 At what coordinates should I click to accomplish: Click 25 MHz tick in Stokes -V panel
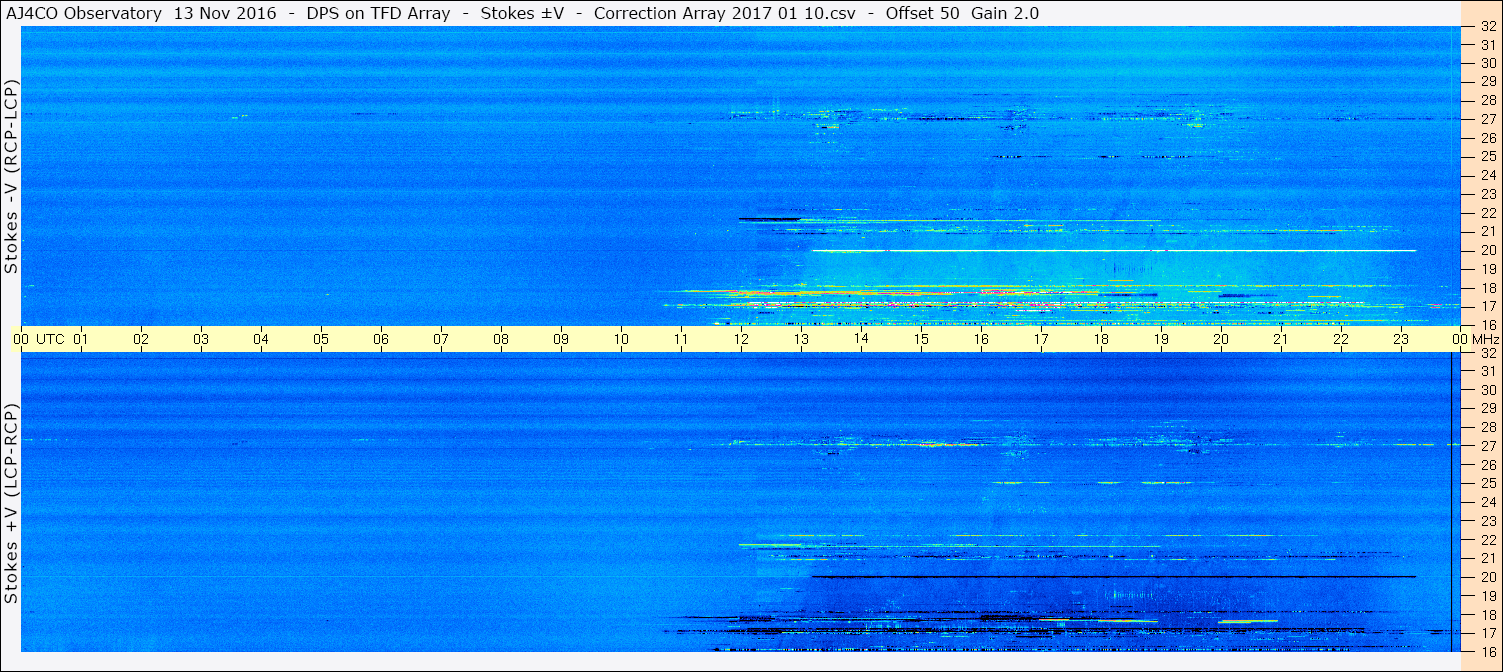click(x=1488, y=157)
